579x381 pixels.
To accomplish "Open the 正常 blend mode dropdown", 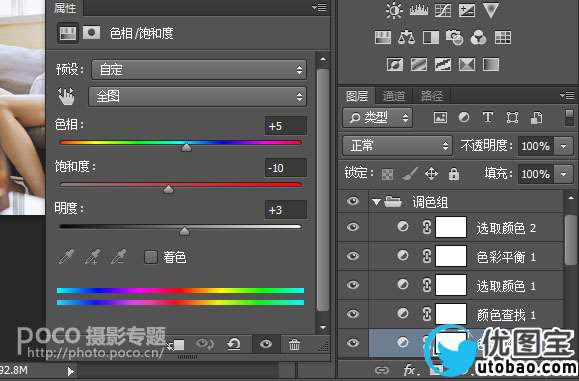I will coord(397,145).
